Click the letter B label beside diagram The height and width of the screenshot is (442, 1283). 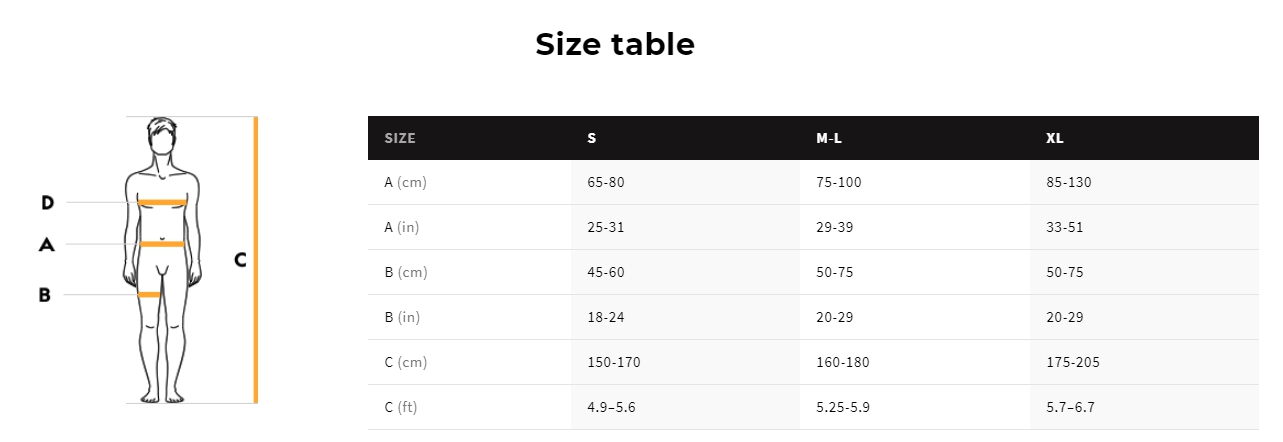tap(45, 295)
